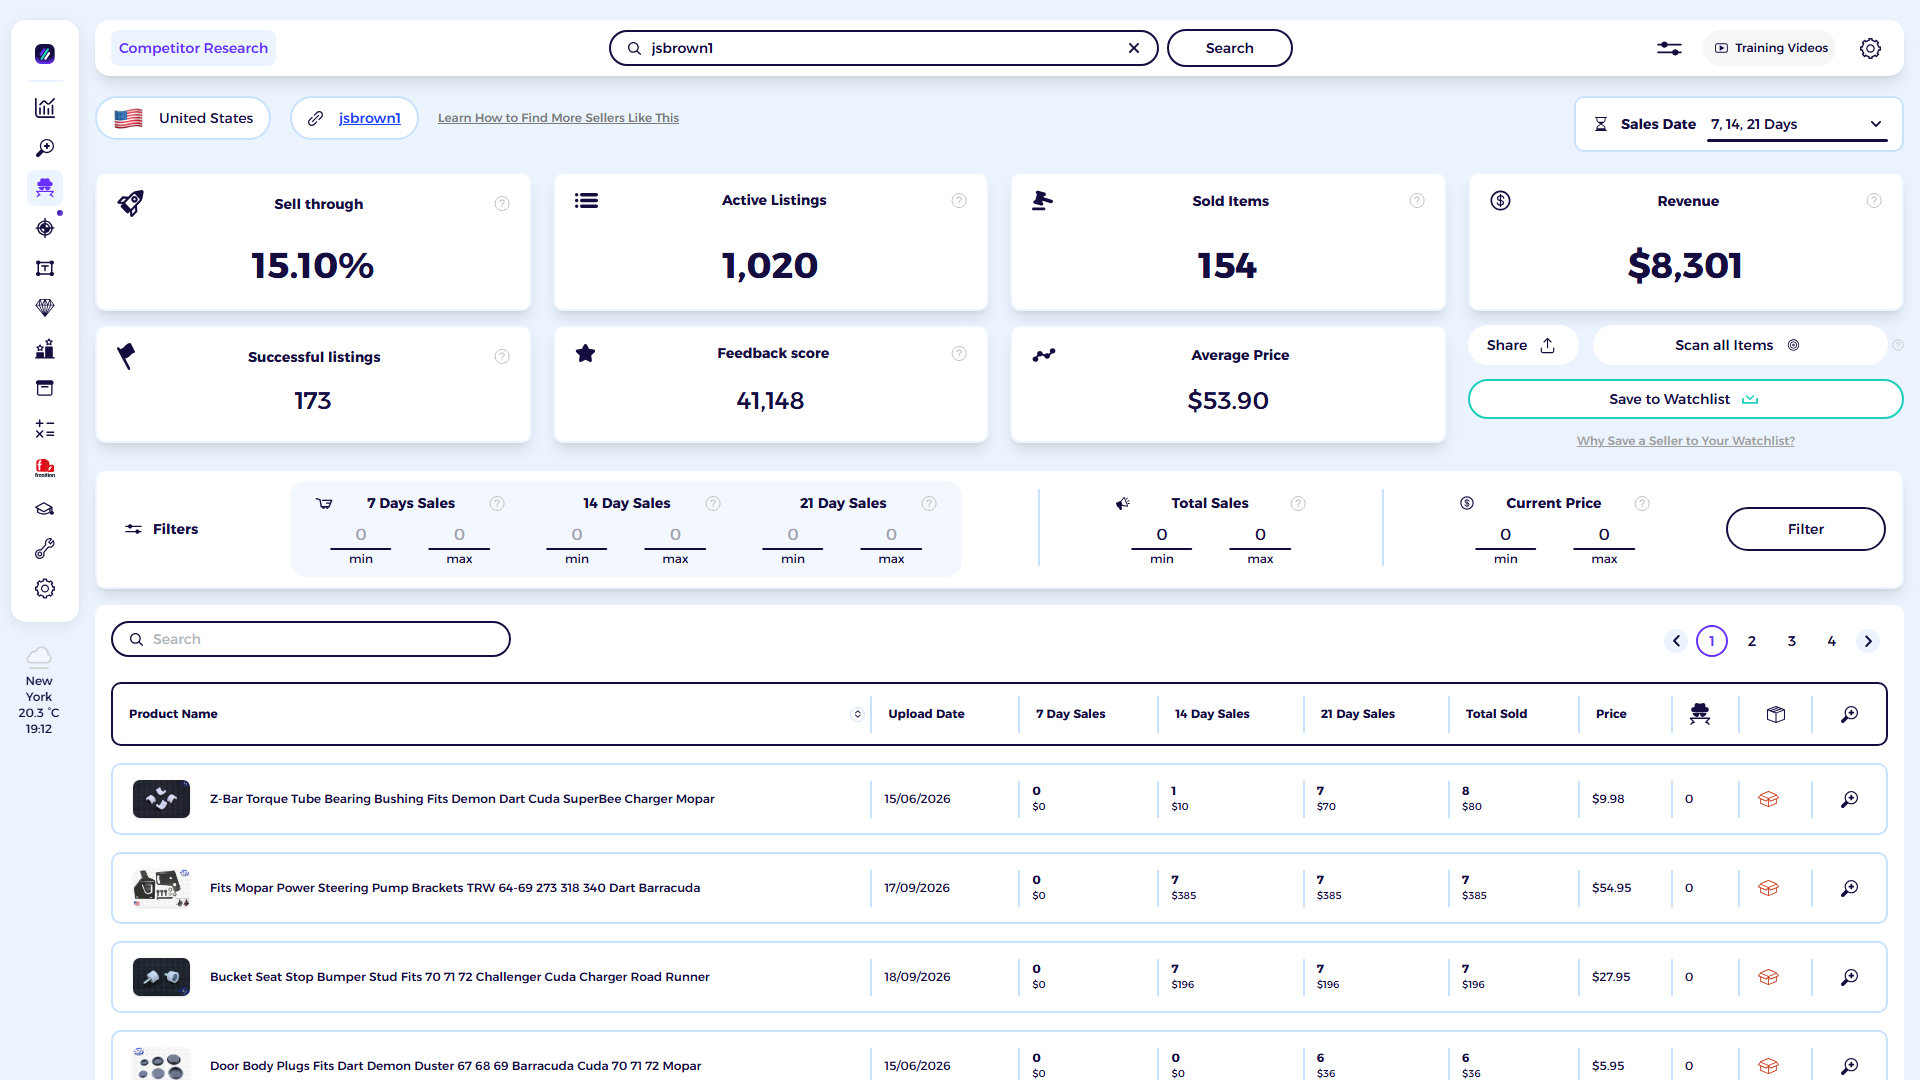The width and height of the screenshot is (1920, 1080).
Task: Open the Fits Mopar Power Steering Pump thumbnail
Action: pos(161,888)
